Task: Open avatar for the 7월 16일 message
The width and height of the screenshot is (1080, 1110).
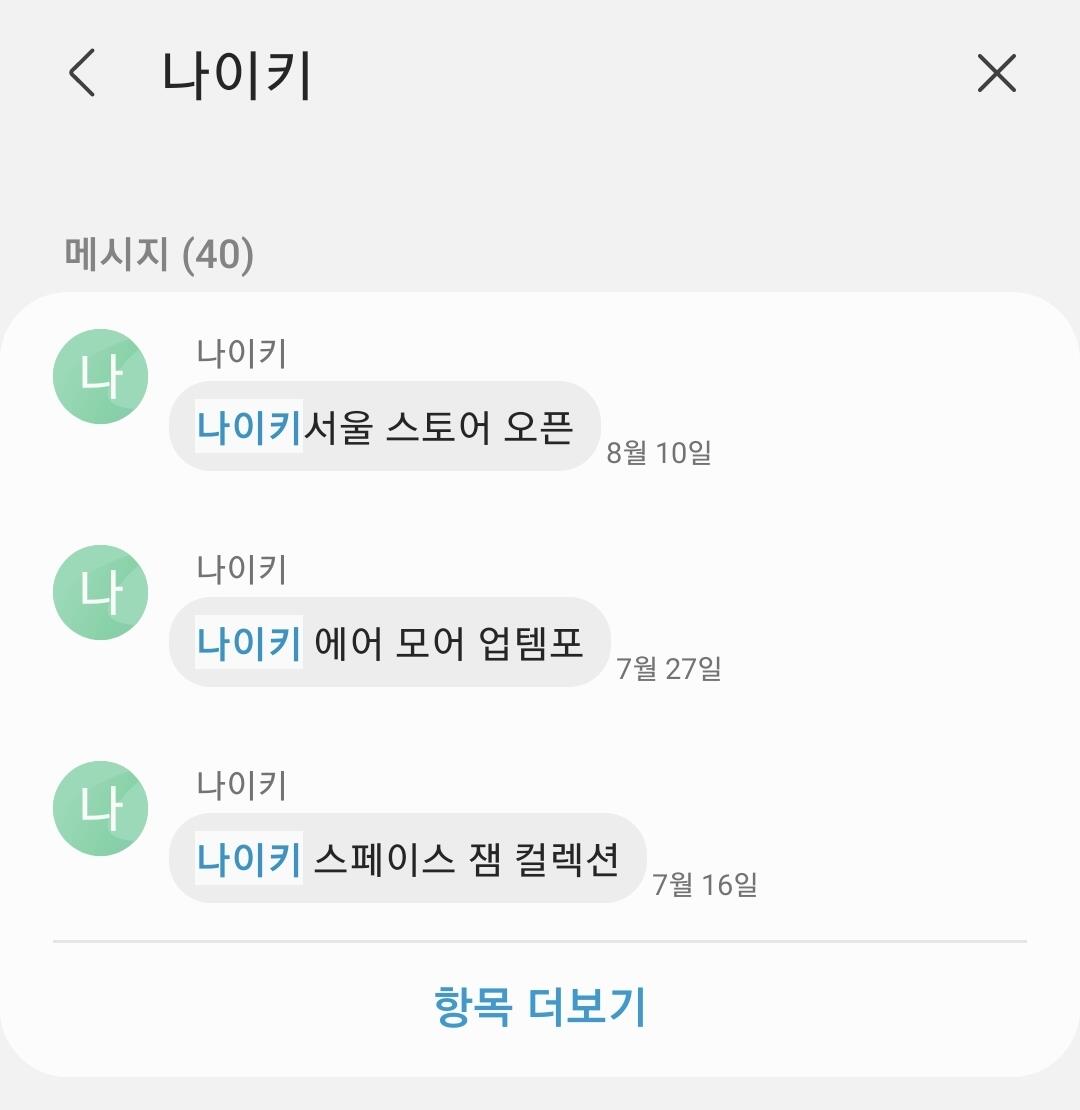Action: point(100,808)
